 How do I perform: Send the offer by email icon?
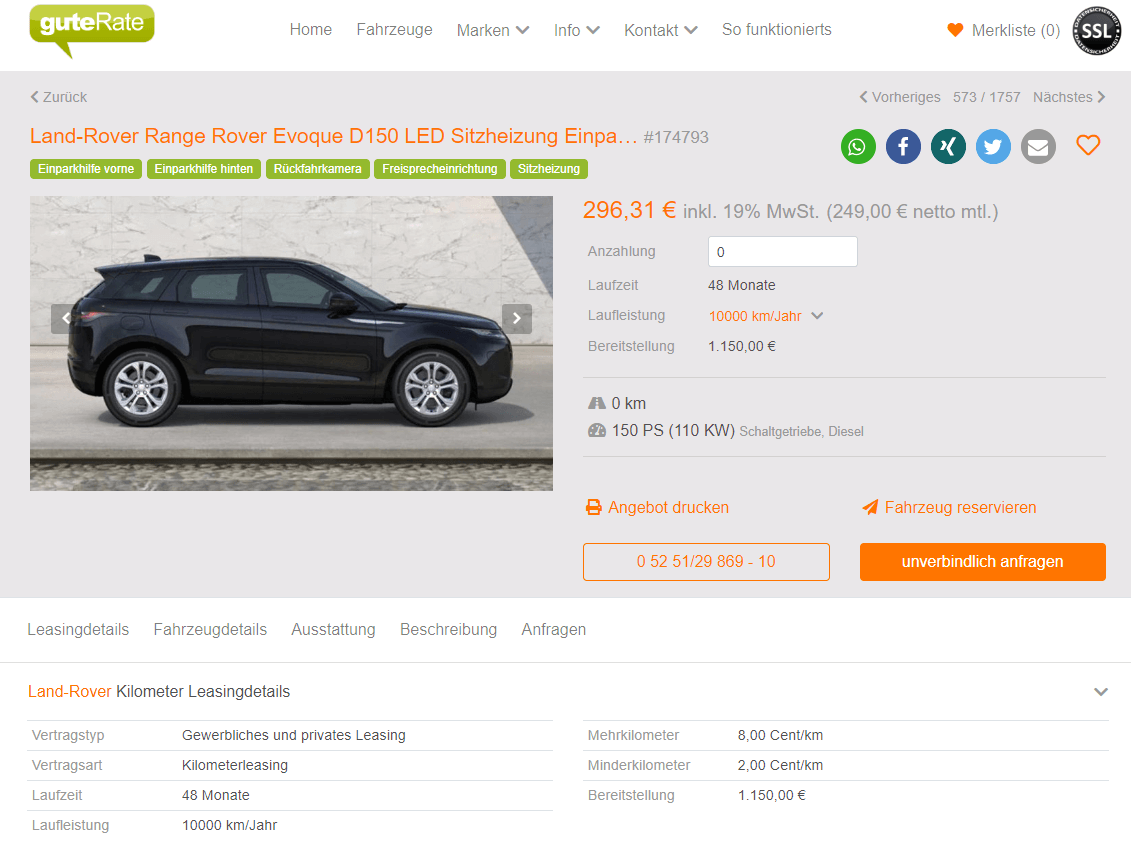tap(1038, 146)
